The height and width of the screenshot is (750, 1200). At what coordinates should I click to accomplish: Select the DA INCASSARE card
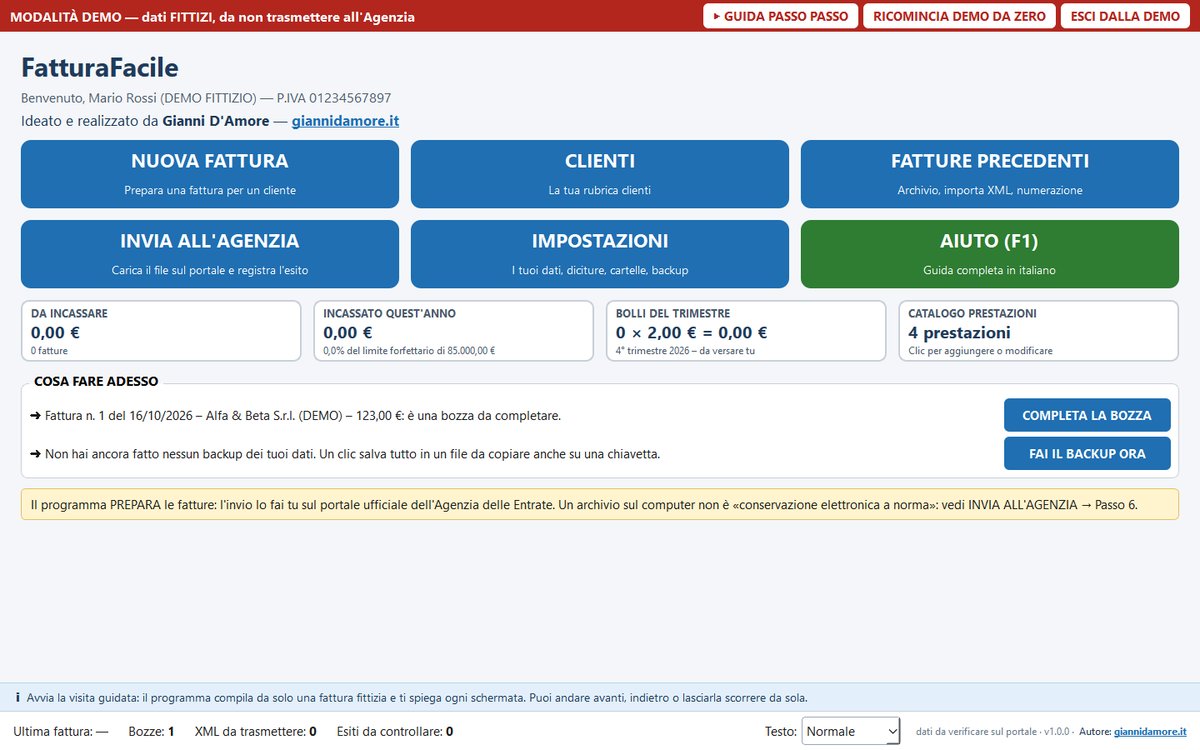[x=161, y=331]
